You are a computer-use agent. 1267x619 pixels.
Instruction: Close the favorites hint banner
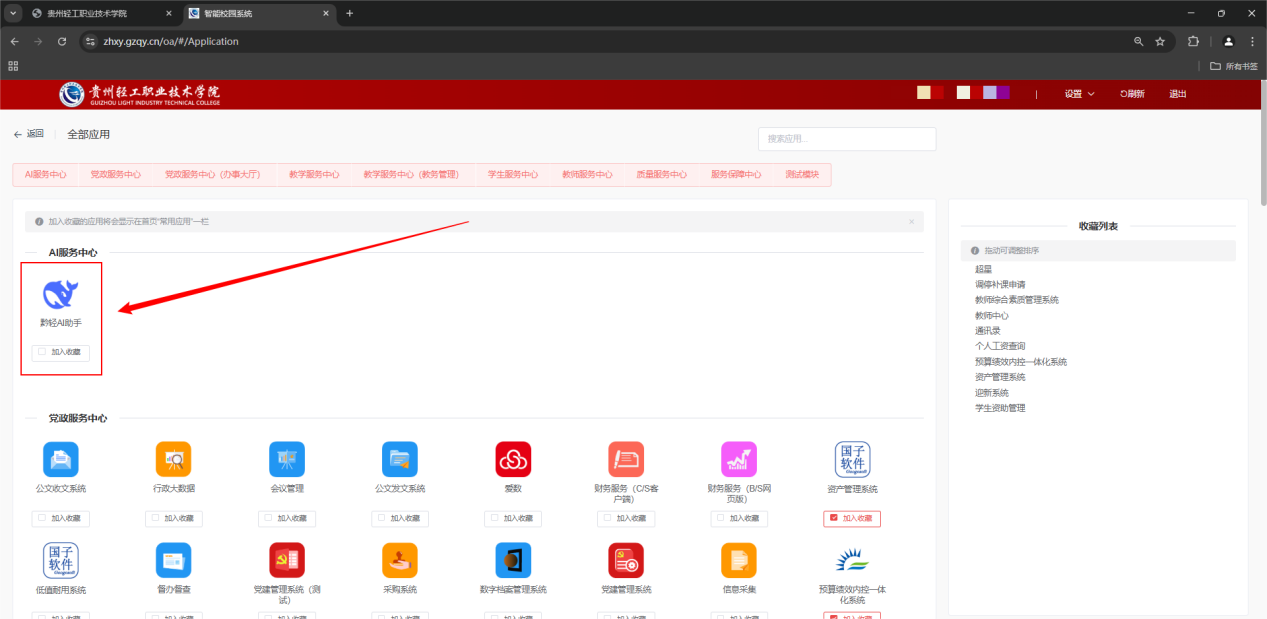tap(911, 221)
